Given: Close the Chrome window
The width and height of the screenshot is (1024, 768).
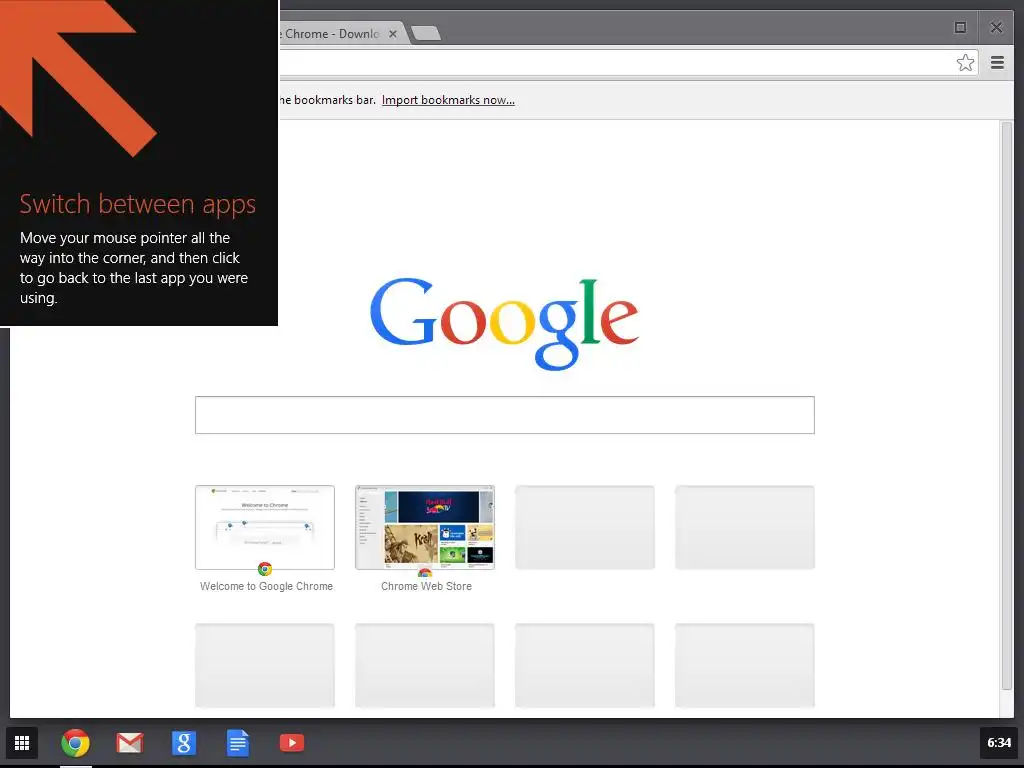Looking at the screenshot, I should tap(996, 27).
